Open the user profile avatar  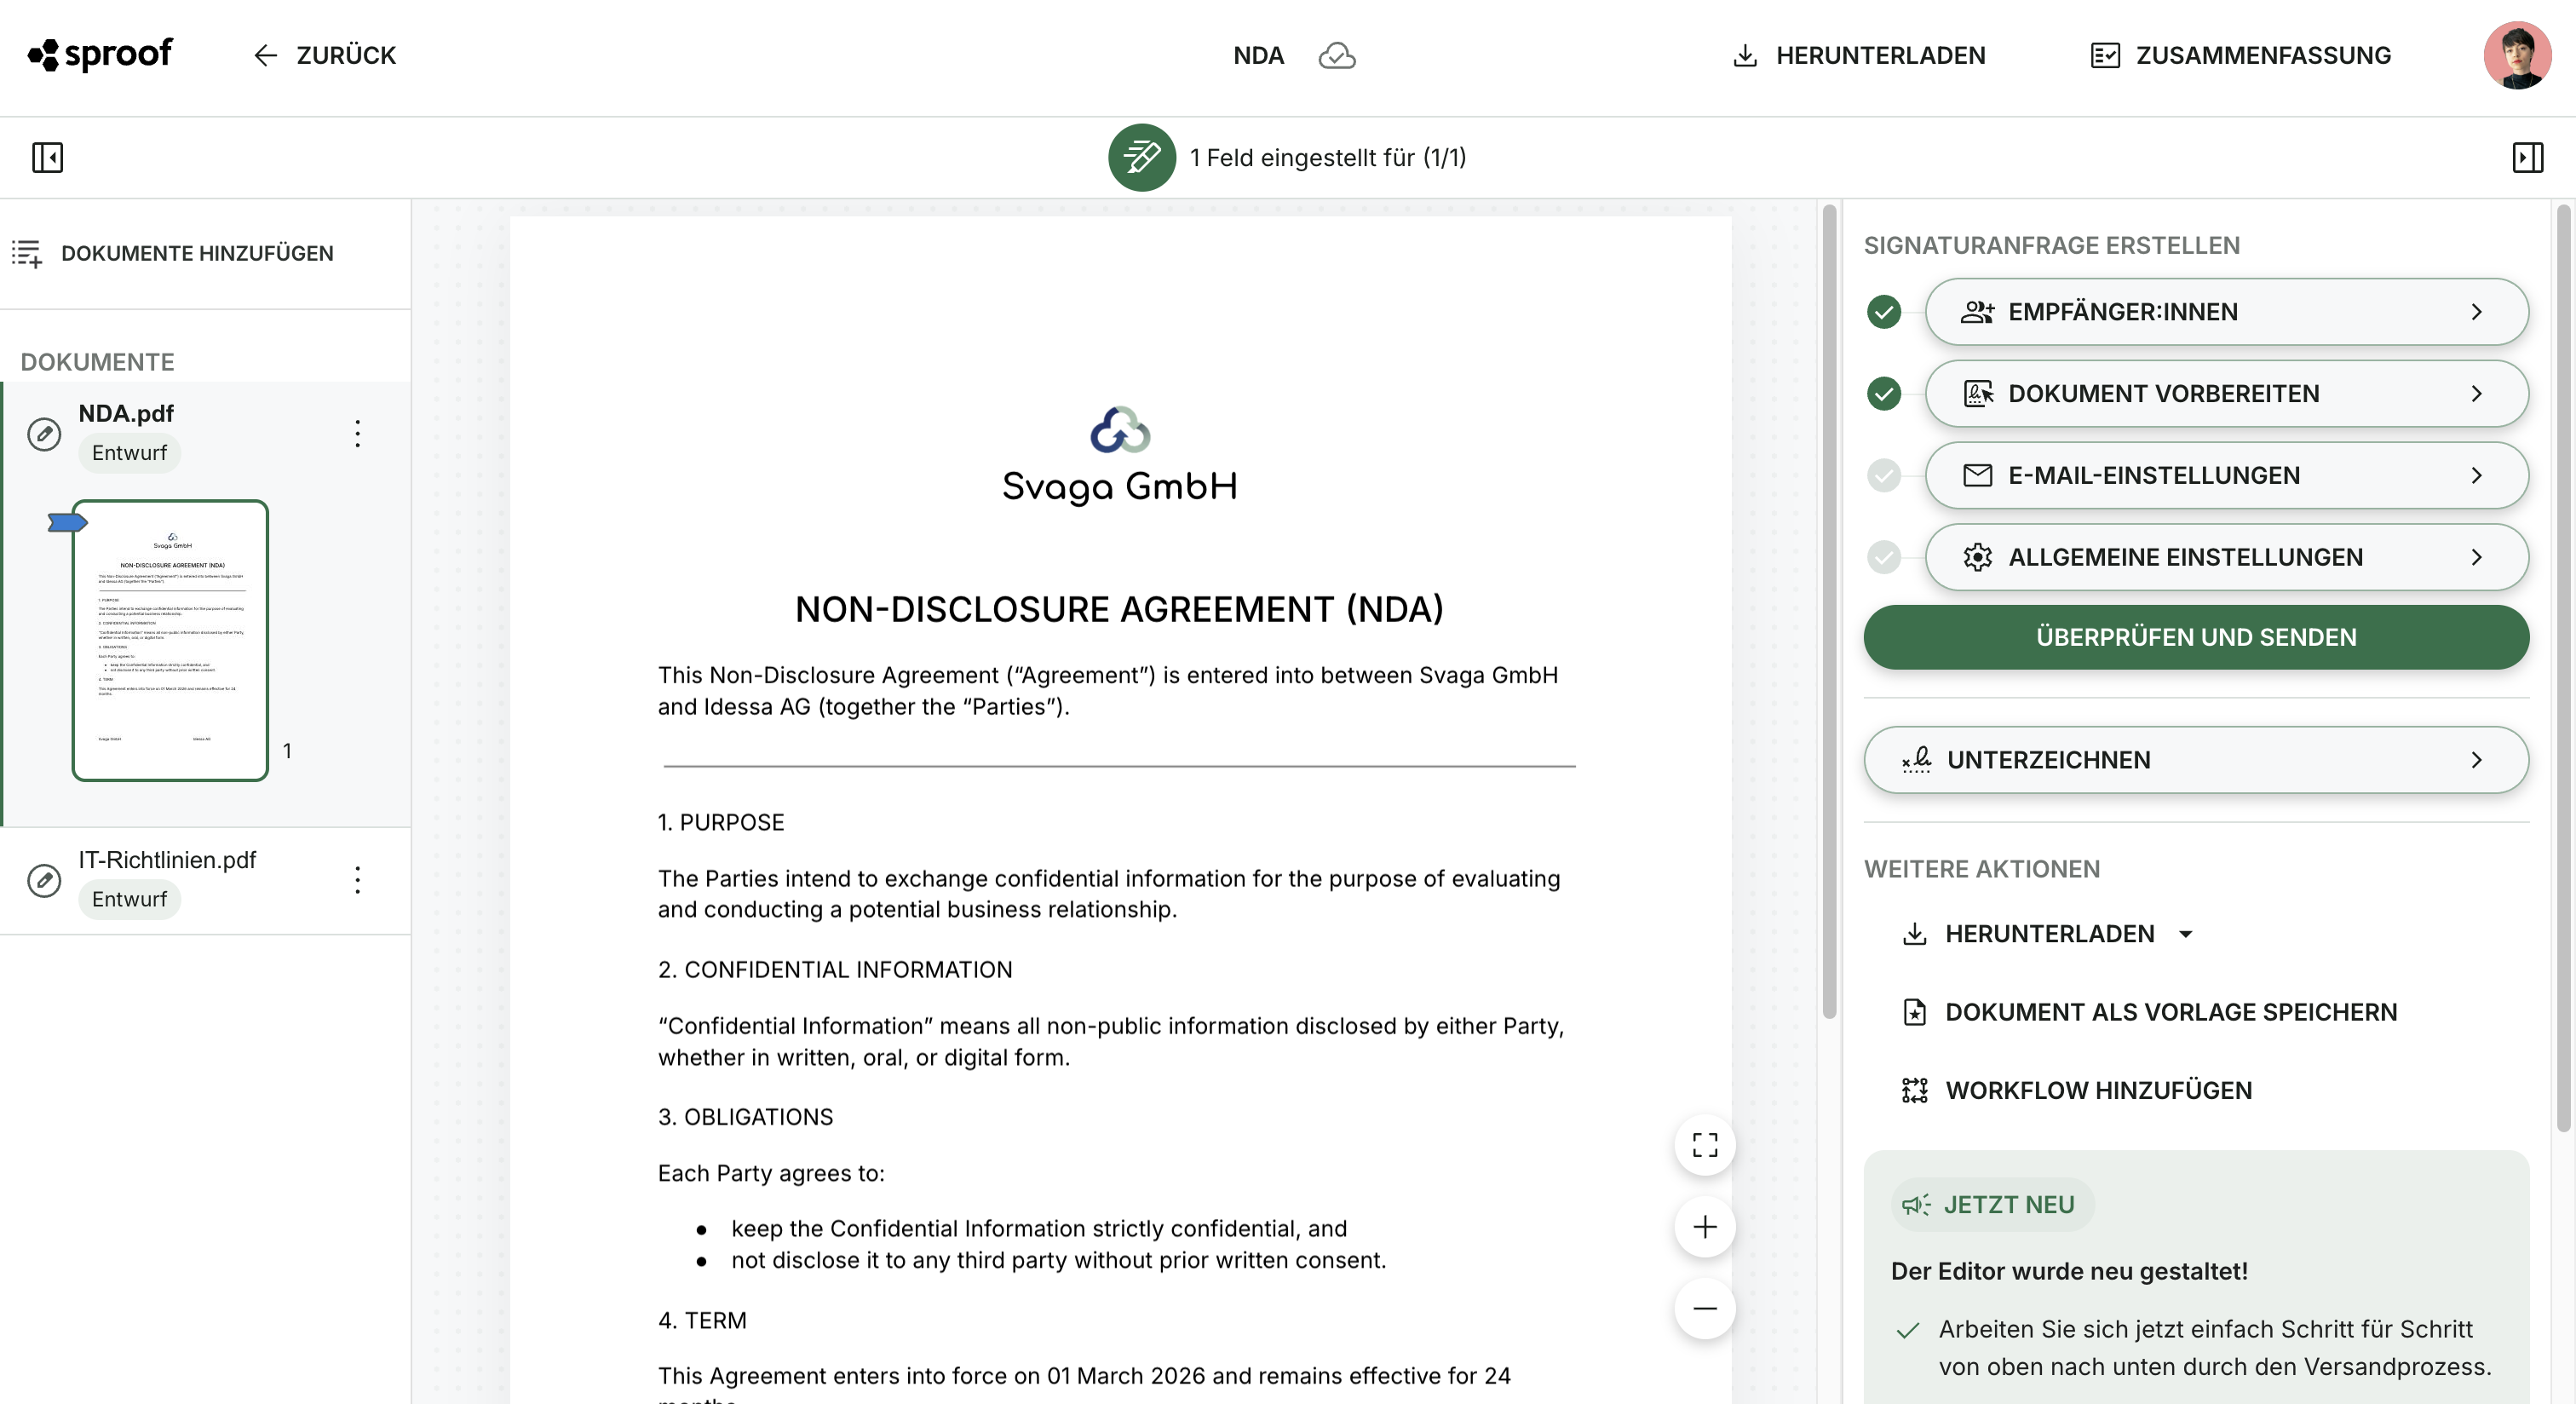2517,55
